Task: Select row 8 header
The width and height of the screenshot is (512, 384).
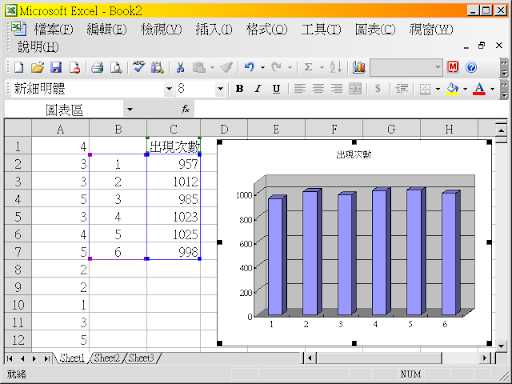Action: 18,269
